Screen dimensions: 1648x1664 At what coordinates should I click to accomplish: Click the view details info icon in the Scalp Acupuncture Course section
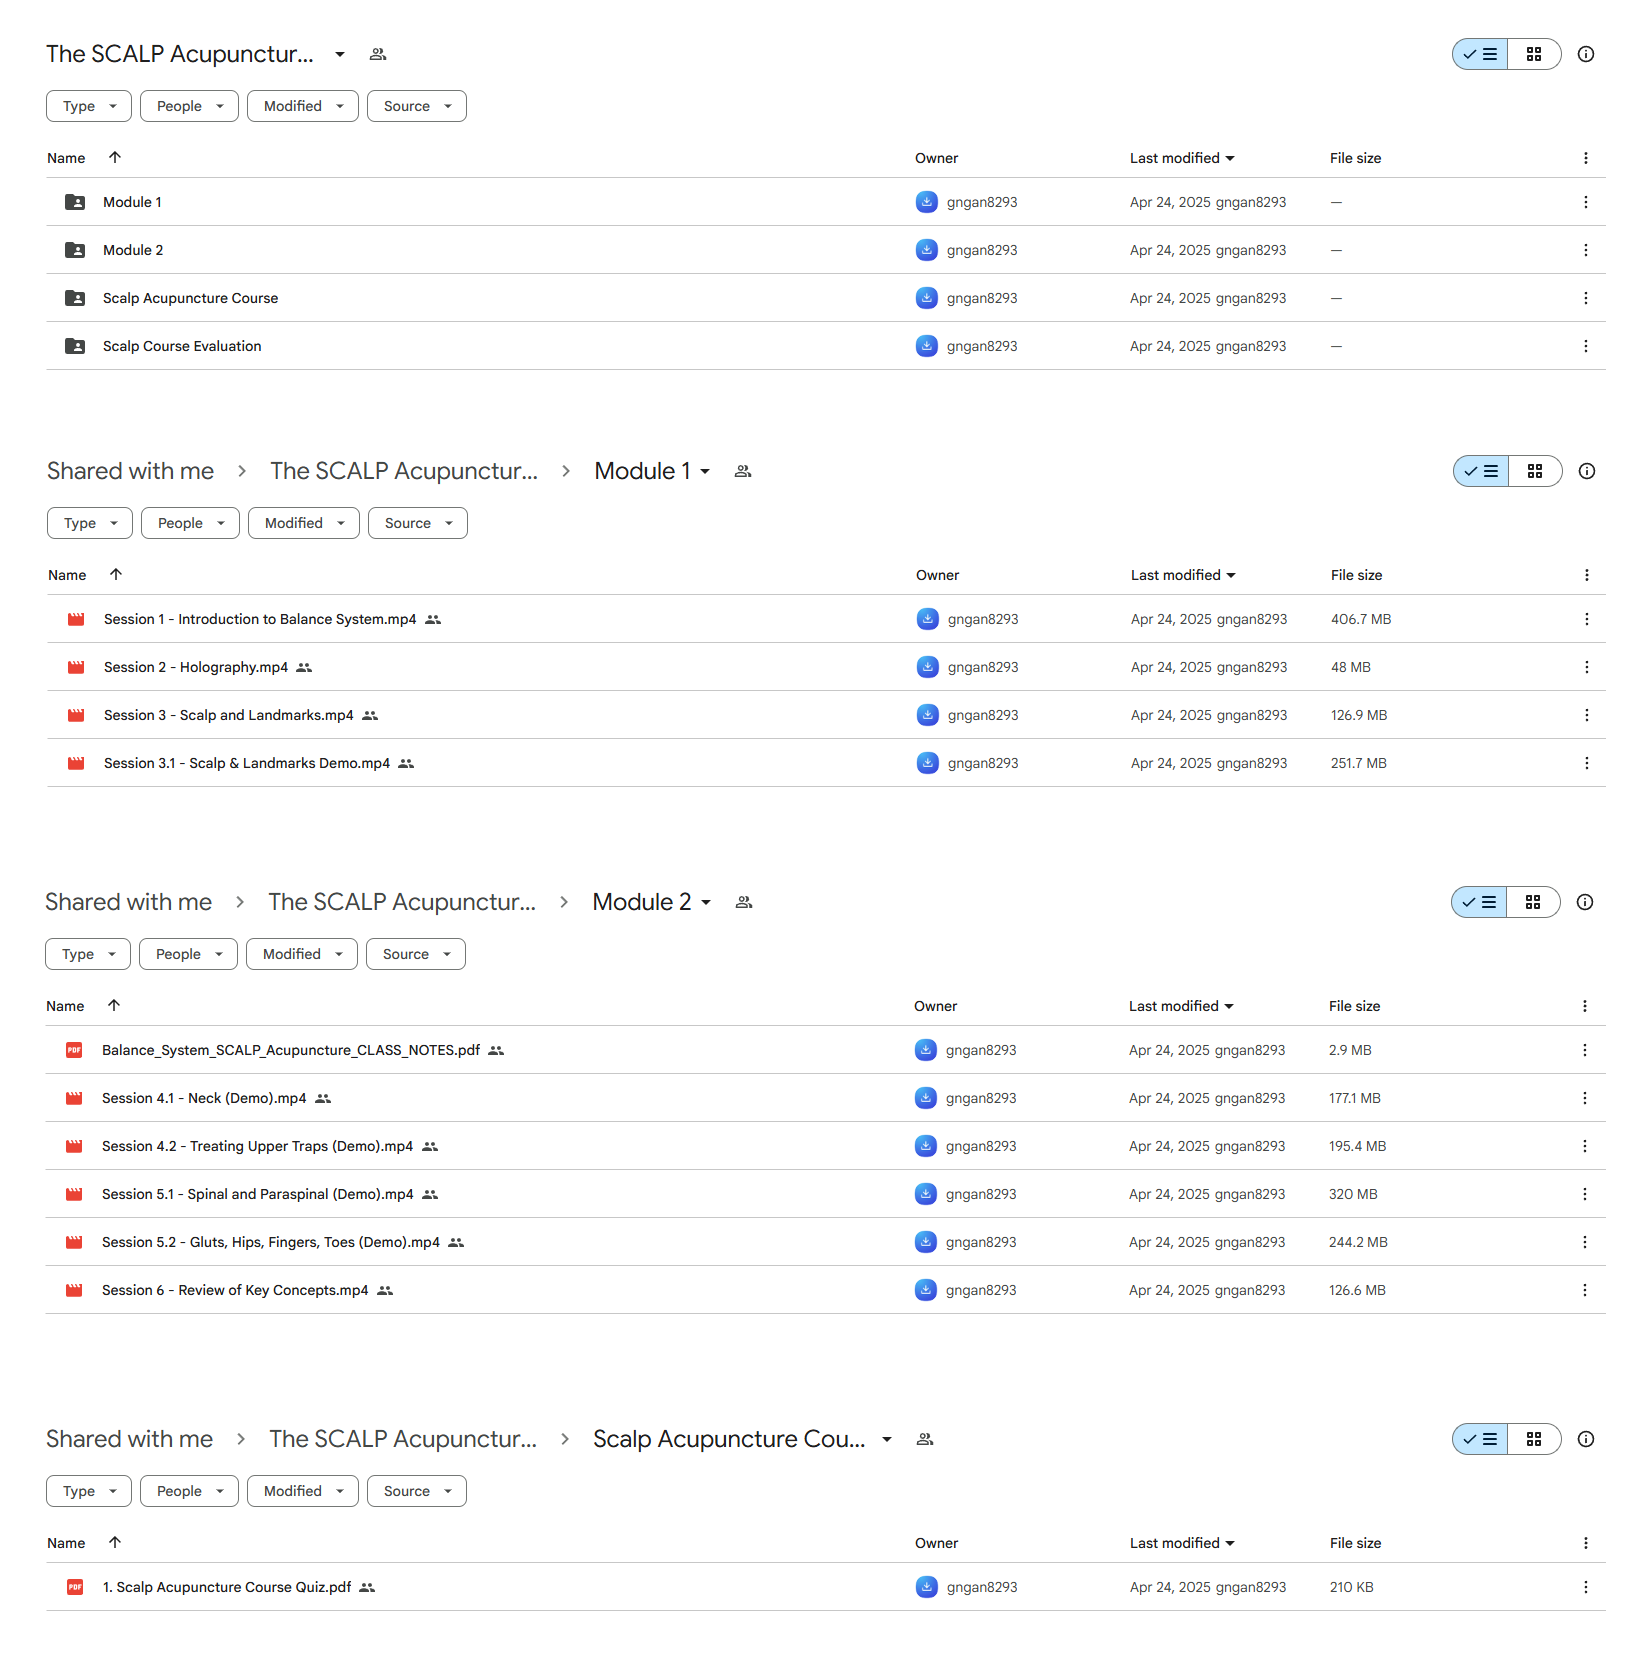coord(1585,1439)
